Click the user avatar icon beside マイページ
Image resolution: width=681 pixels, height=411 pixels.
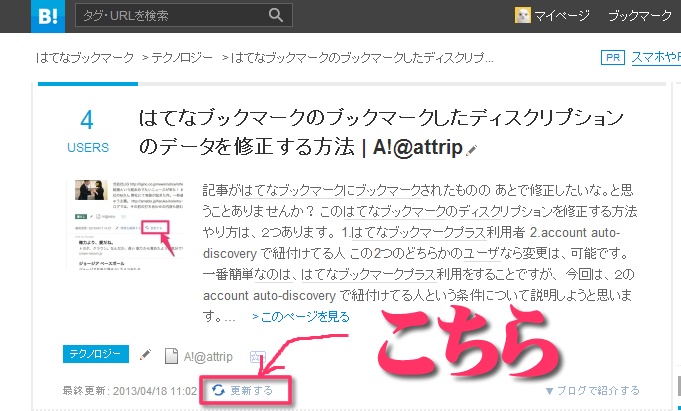click(523, 15)
